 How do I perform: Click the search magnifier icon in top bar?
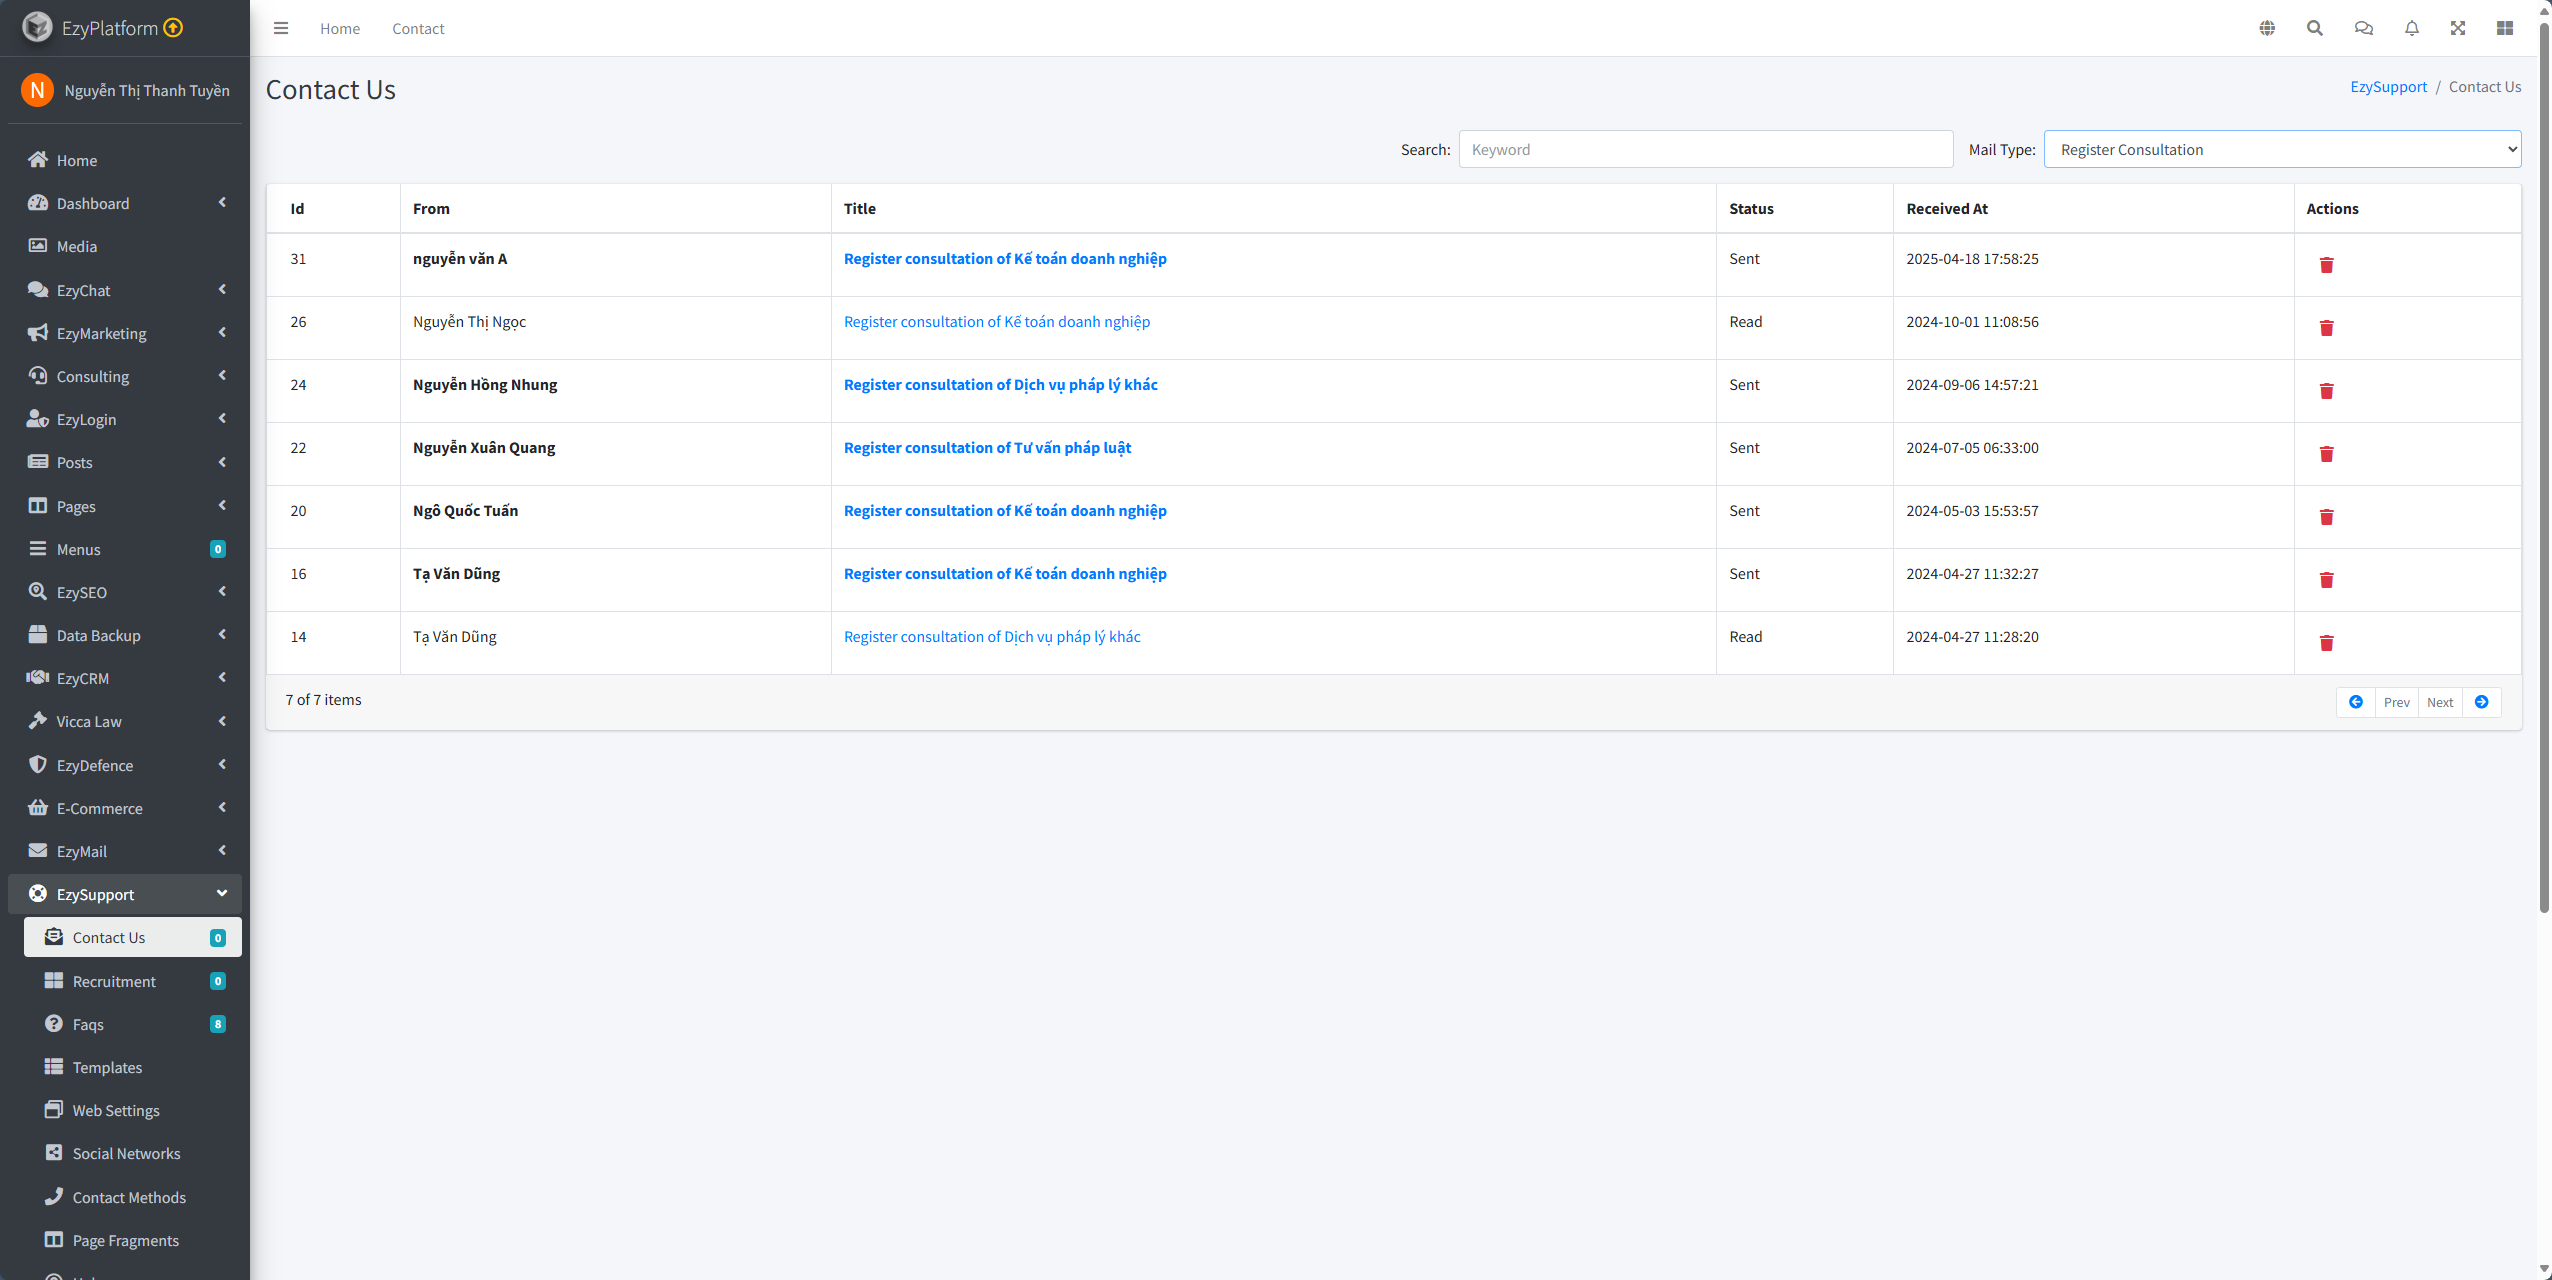pyautogui.click(x=2315, y=28)
